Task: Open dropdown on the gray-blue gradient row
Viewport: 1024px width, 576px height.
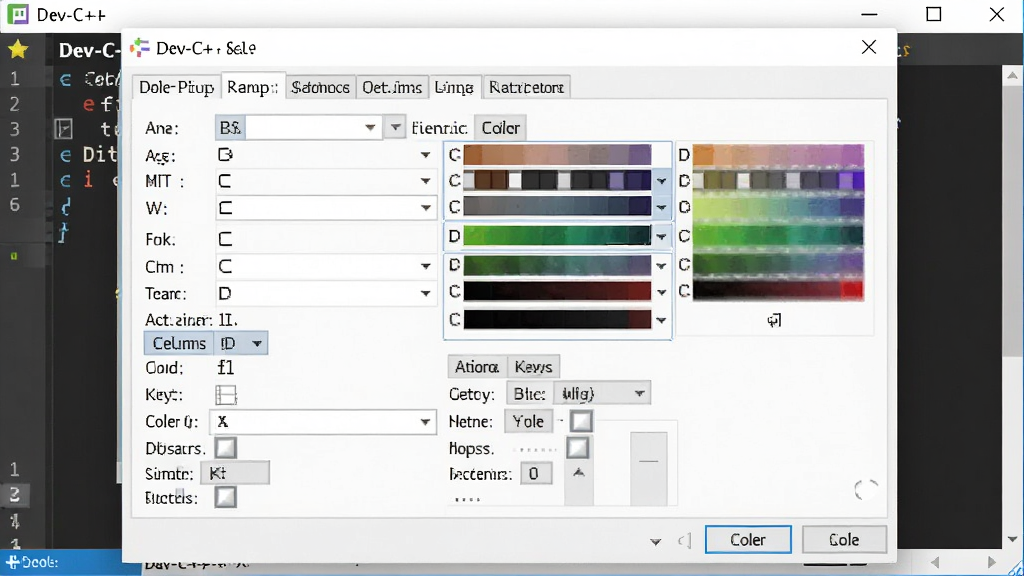Action: pos(662,208)
